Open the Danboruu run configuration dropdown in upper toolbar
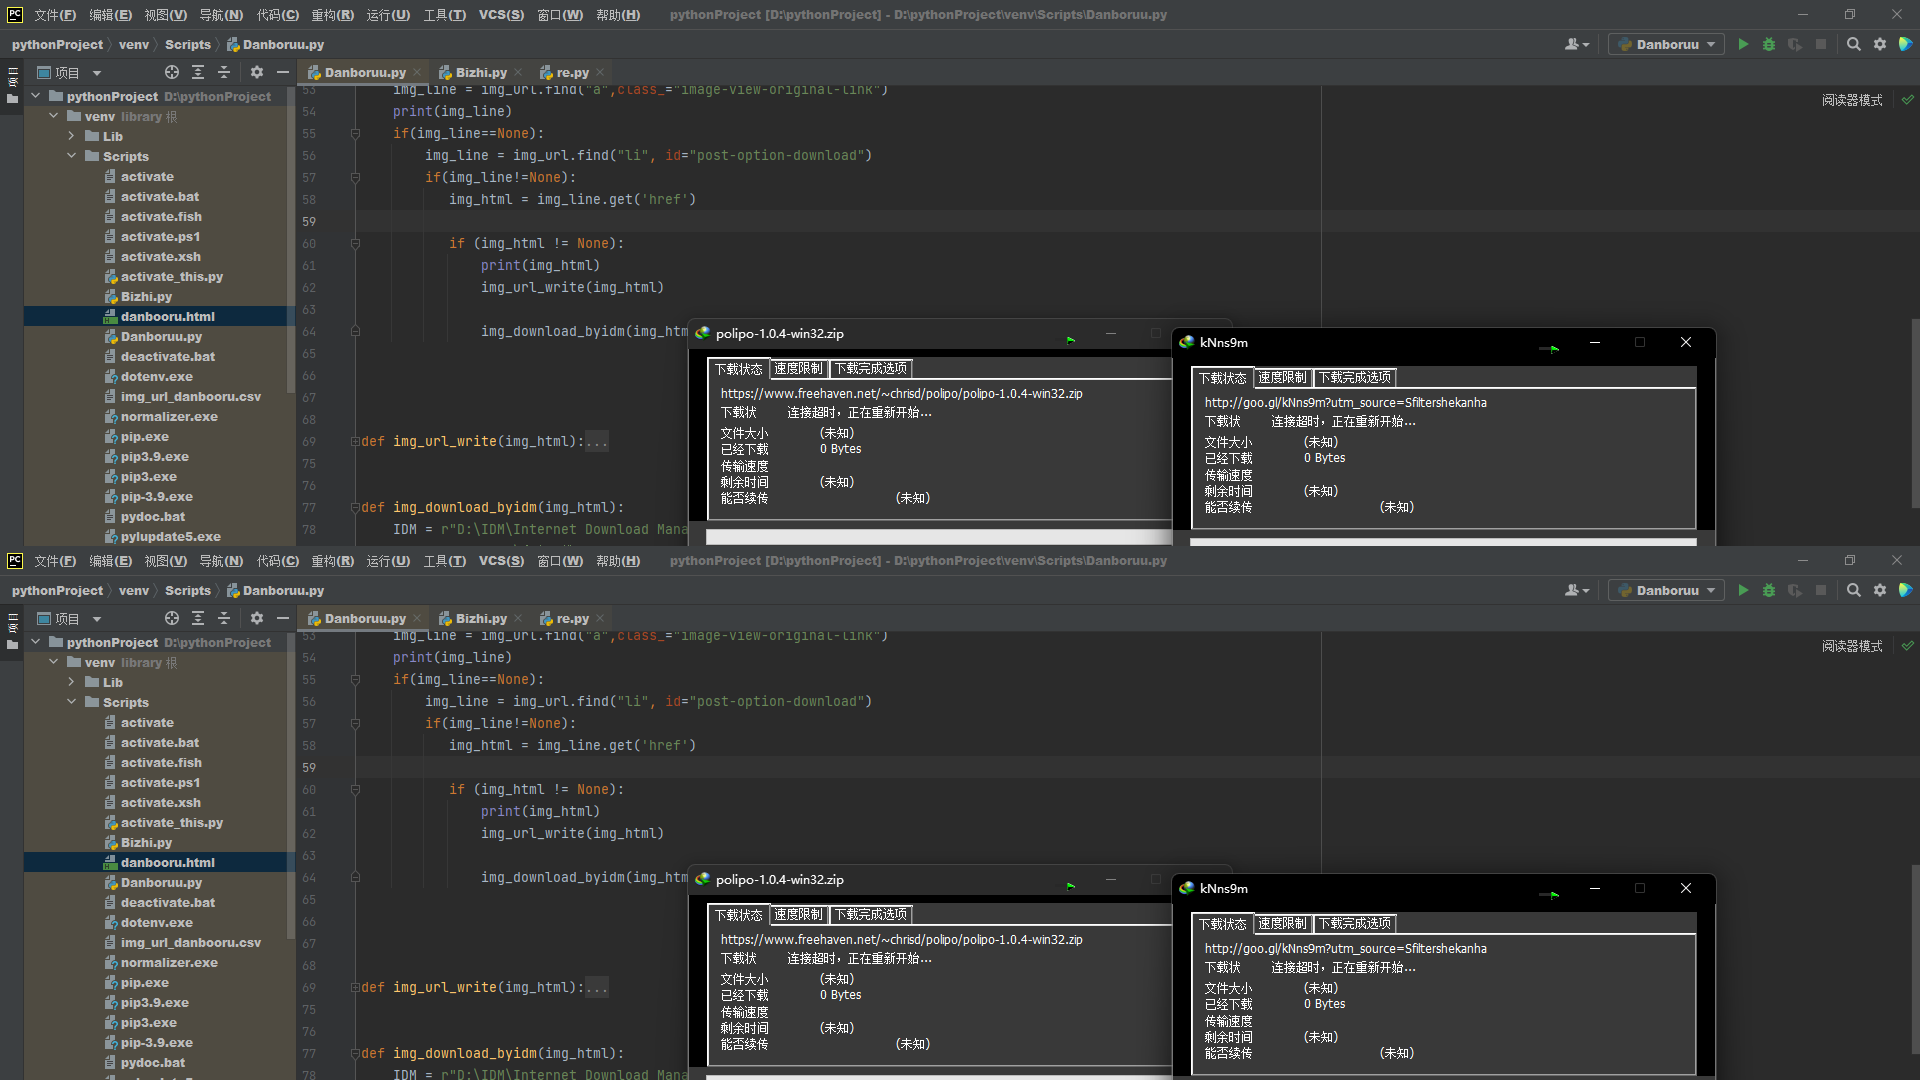This screenshot has height=1080, width=1920. (x=1667, y=44)
